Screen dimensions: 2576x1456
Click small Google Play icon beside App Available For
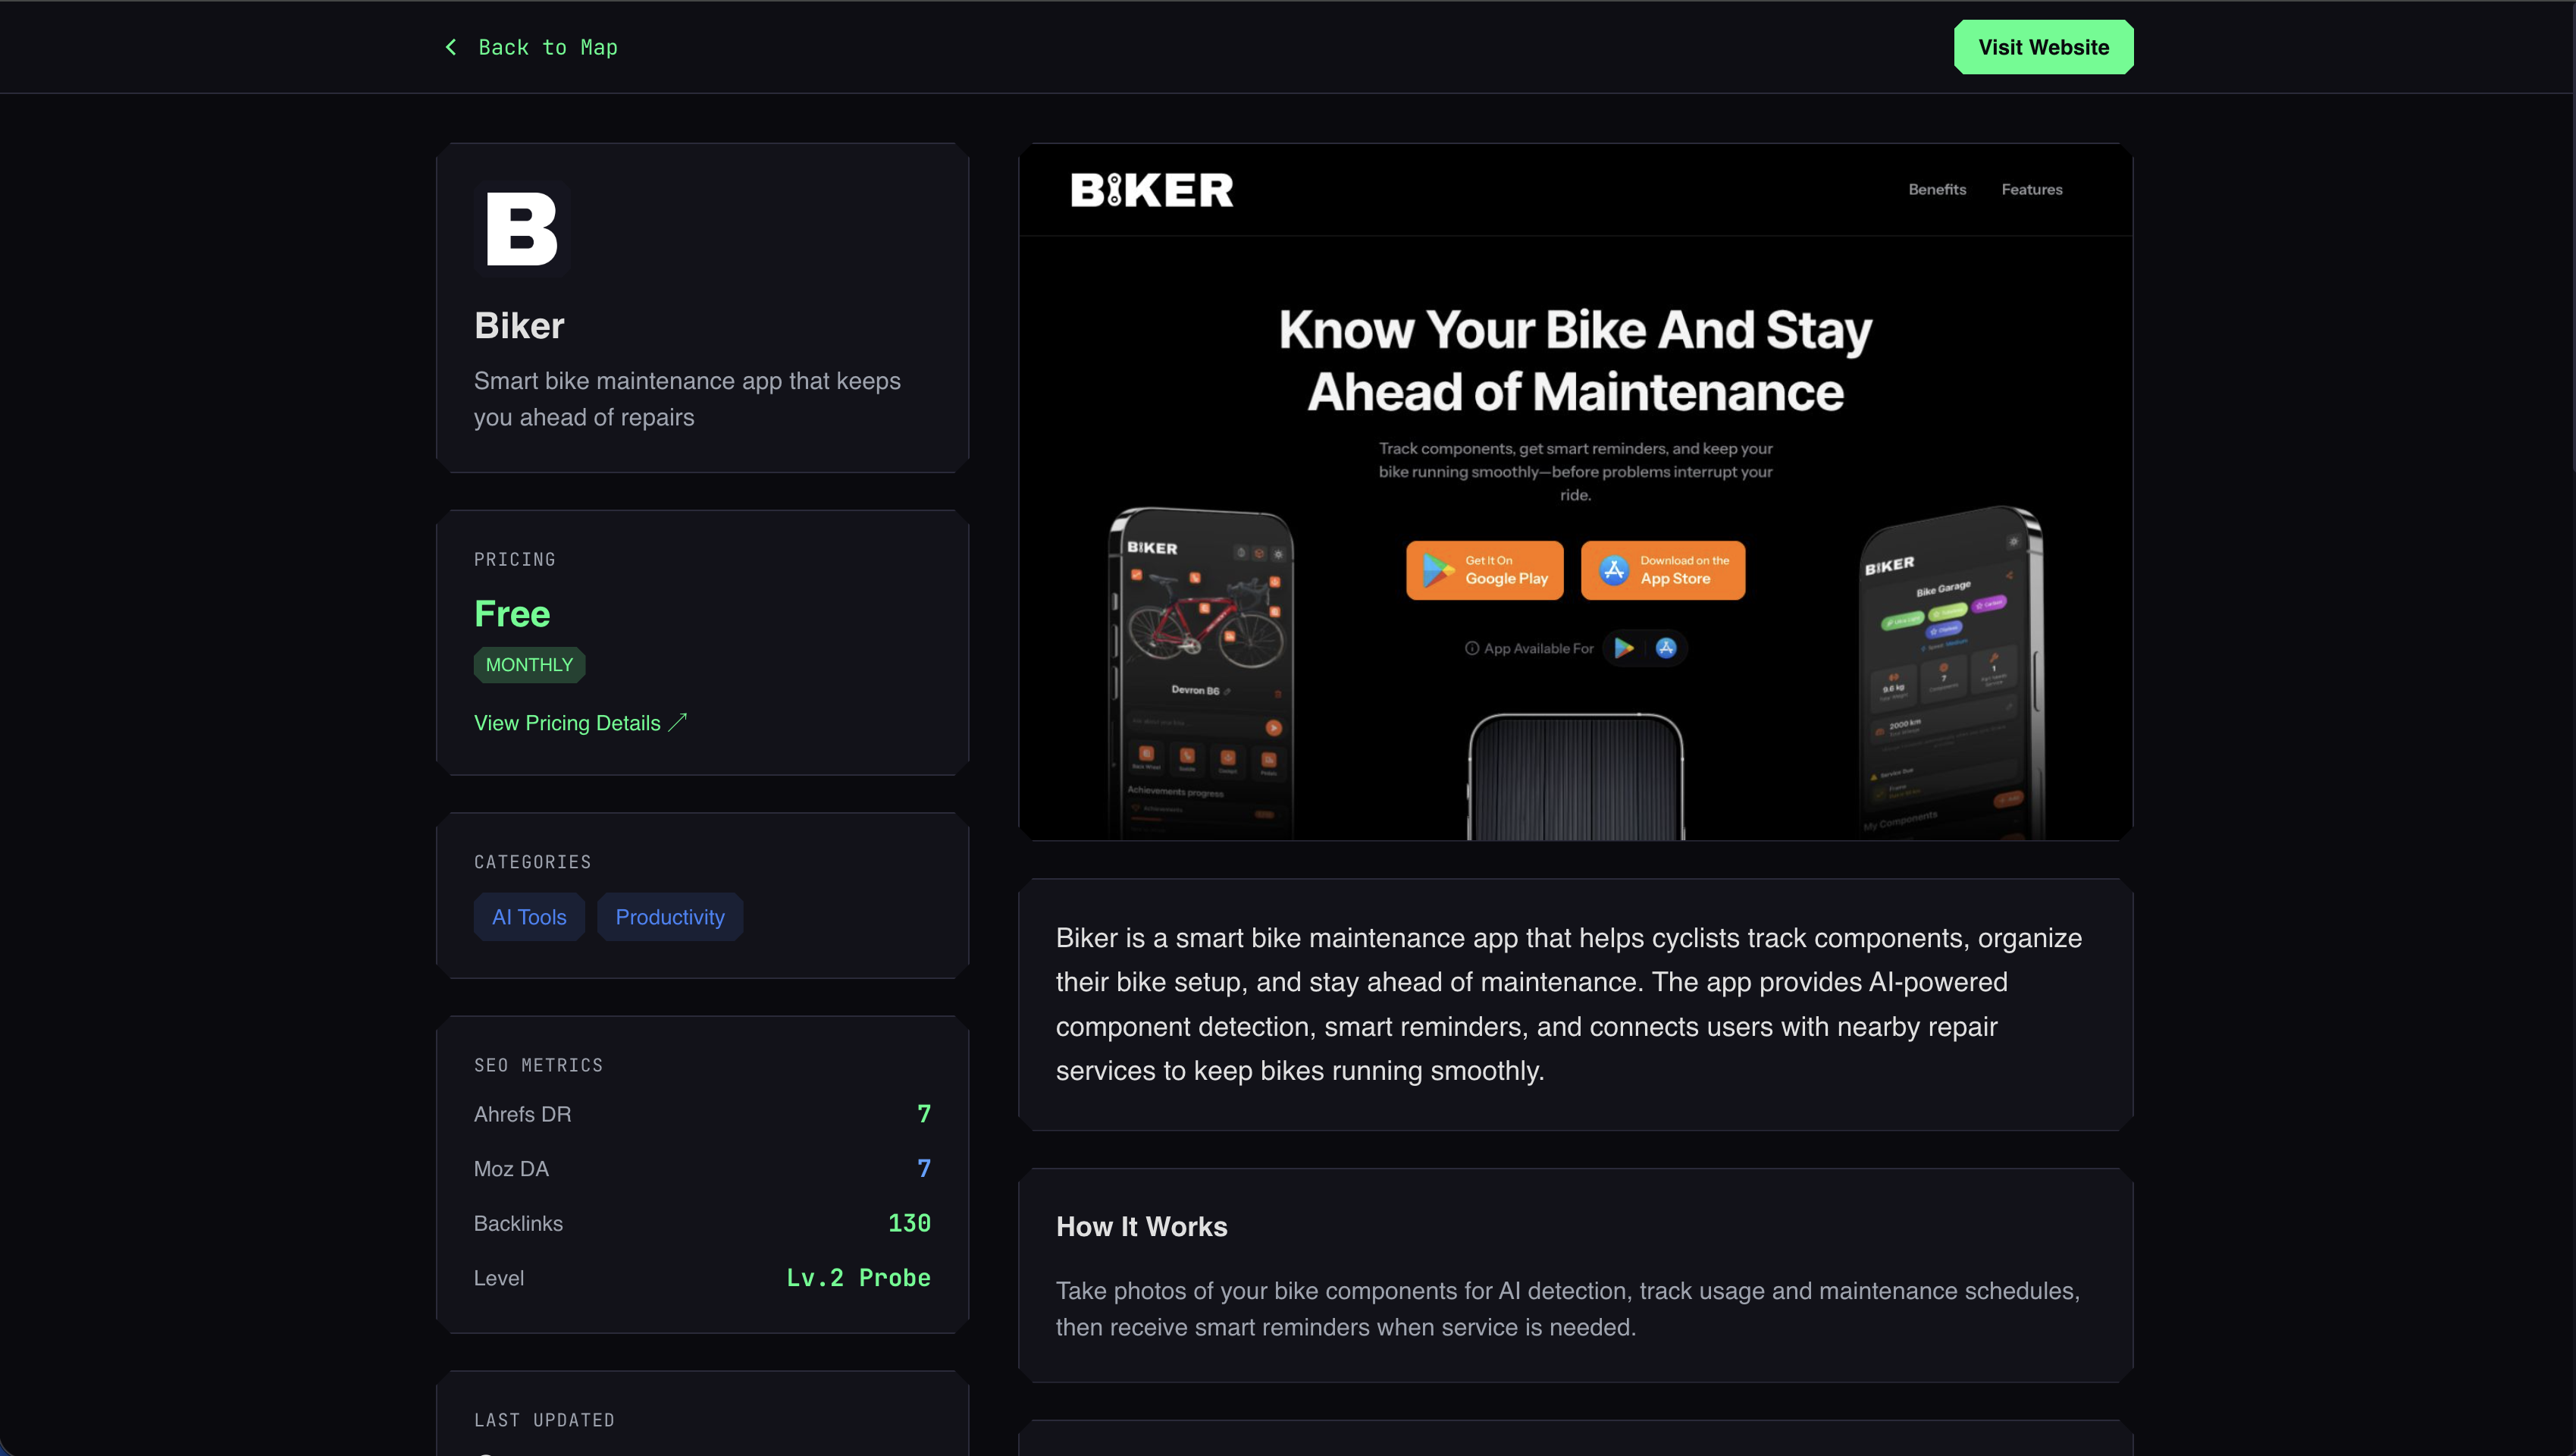(1624, 648)
